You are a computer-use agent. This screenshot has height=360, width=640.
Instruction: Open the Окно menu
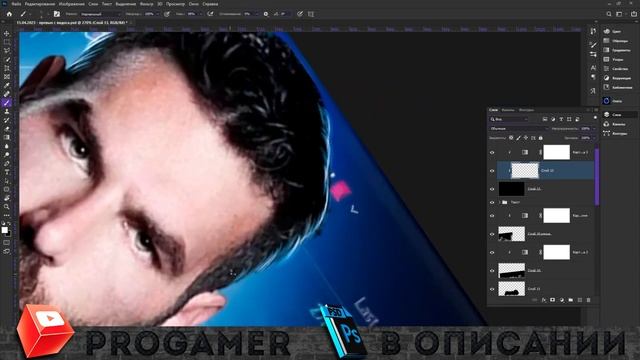(x=194, y=4)
